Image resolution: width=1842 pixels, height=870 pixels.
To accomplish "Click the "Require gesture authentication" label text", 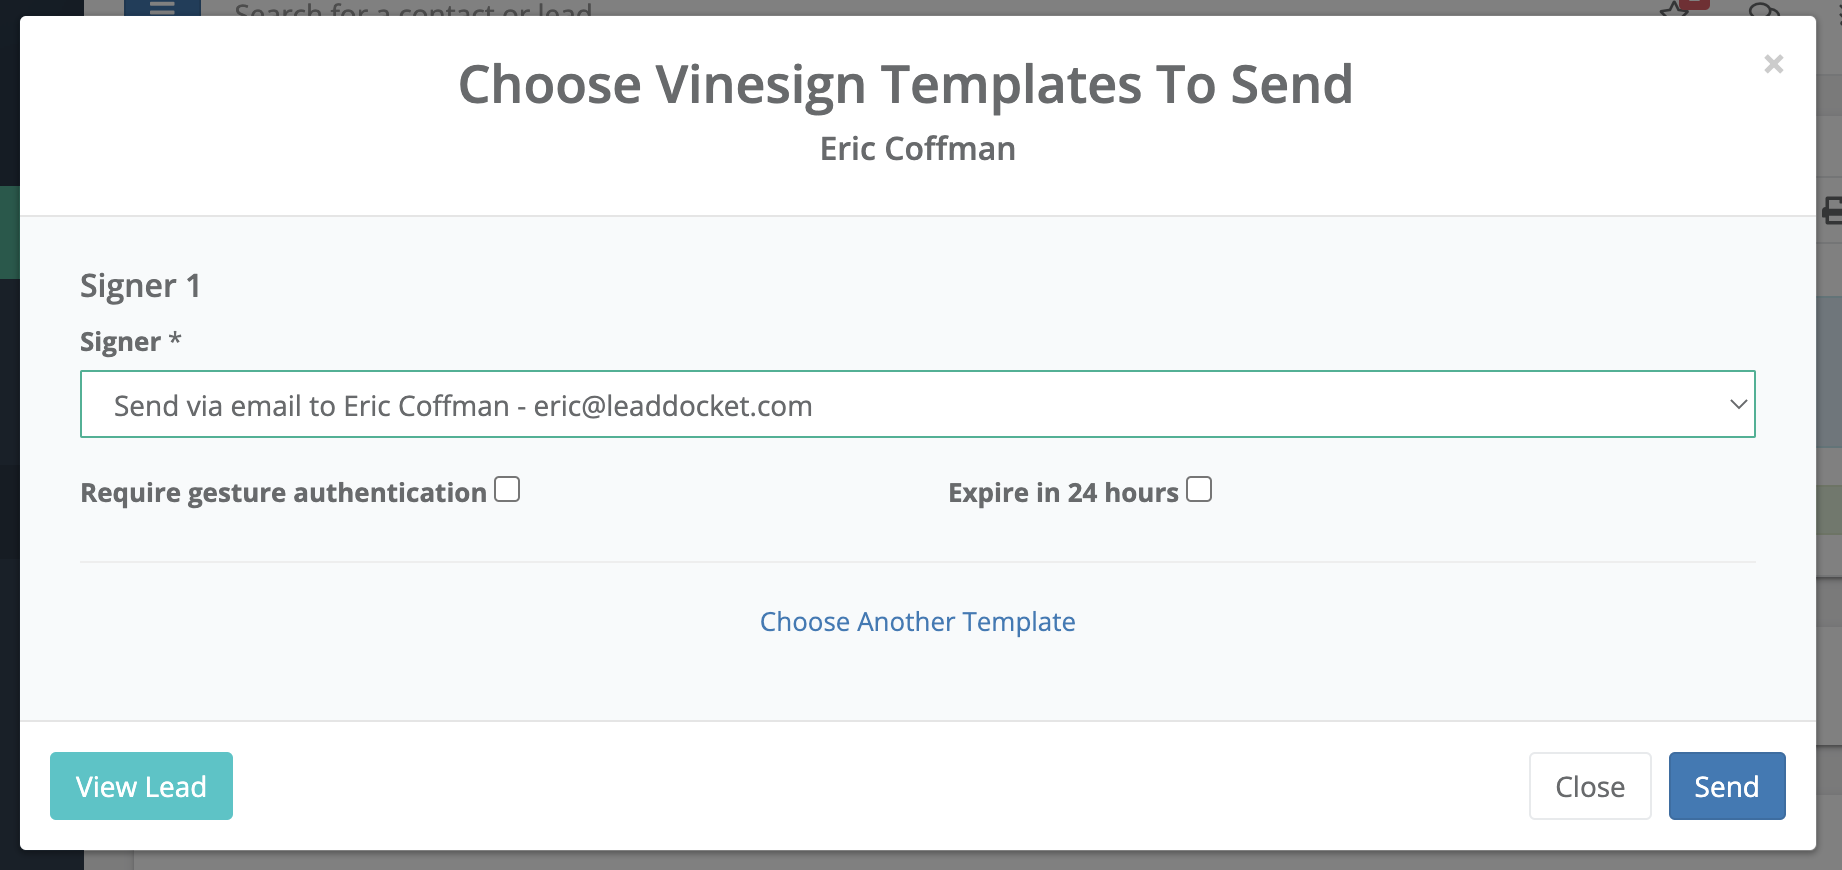I will pyautogui.click(x=283, y=492).
